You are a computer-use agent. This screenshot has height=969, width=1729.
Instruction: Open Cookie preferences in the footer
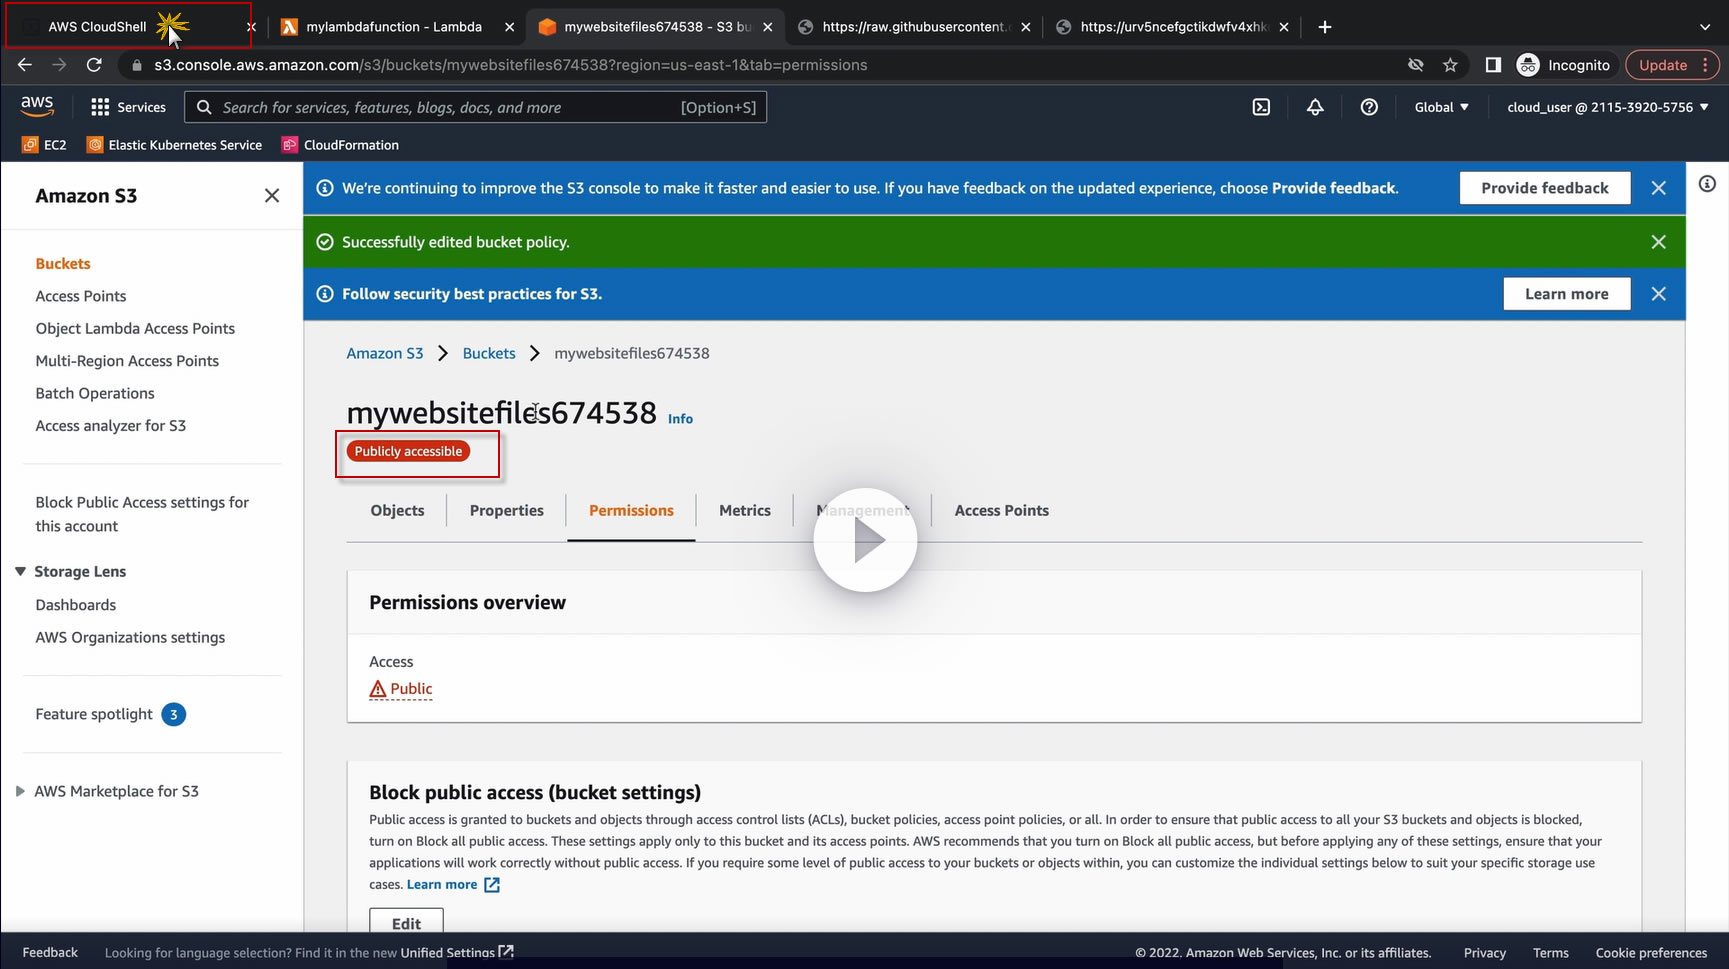[1651, 953]
